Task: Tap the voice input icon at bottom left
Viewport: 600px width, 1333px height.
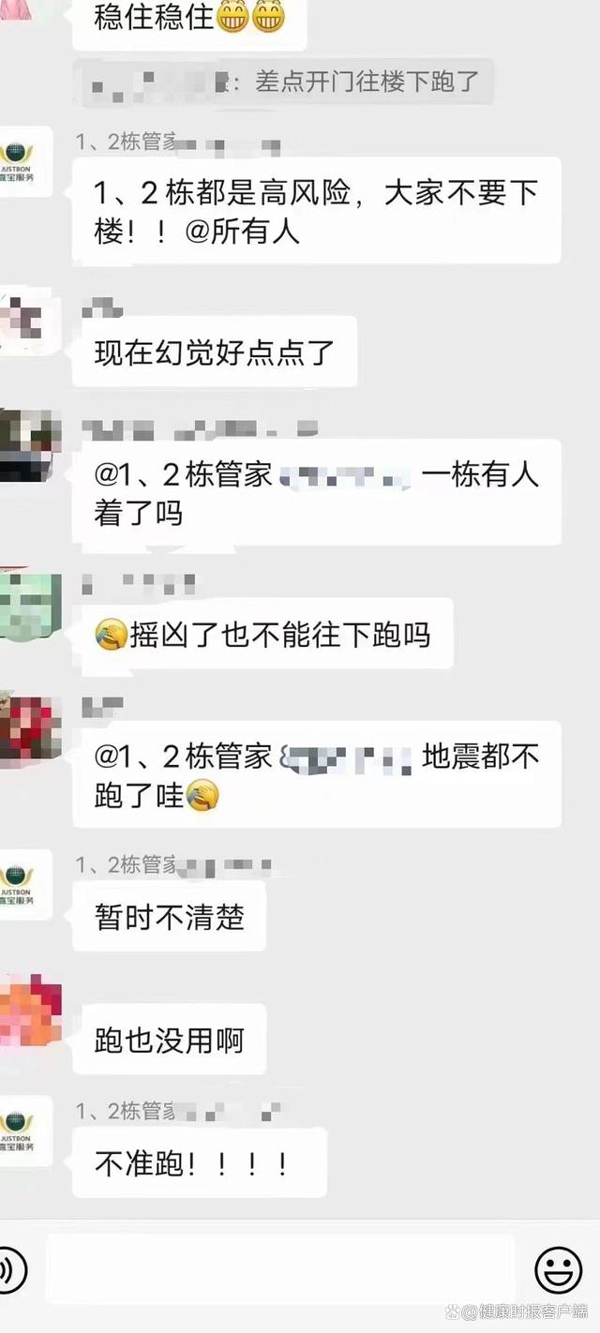Action: pos(10,1270)
